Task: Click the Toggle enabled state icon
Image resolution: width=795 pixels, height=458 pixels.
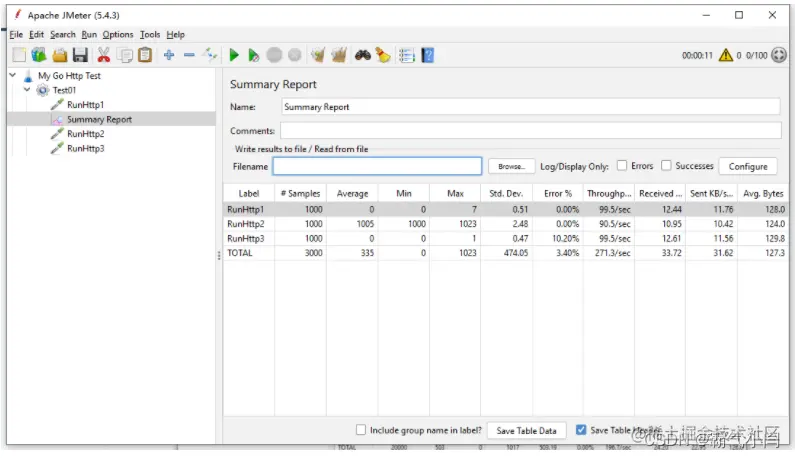Action: pos(210,55)
